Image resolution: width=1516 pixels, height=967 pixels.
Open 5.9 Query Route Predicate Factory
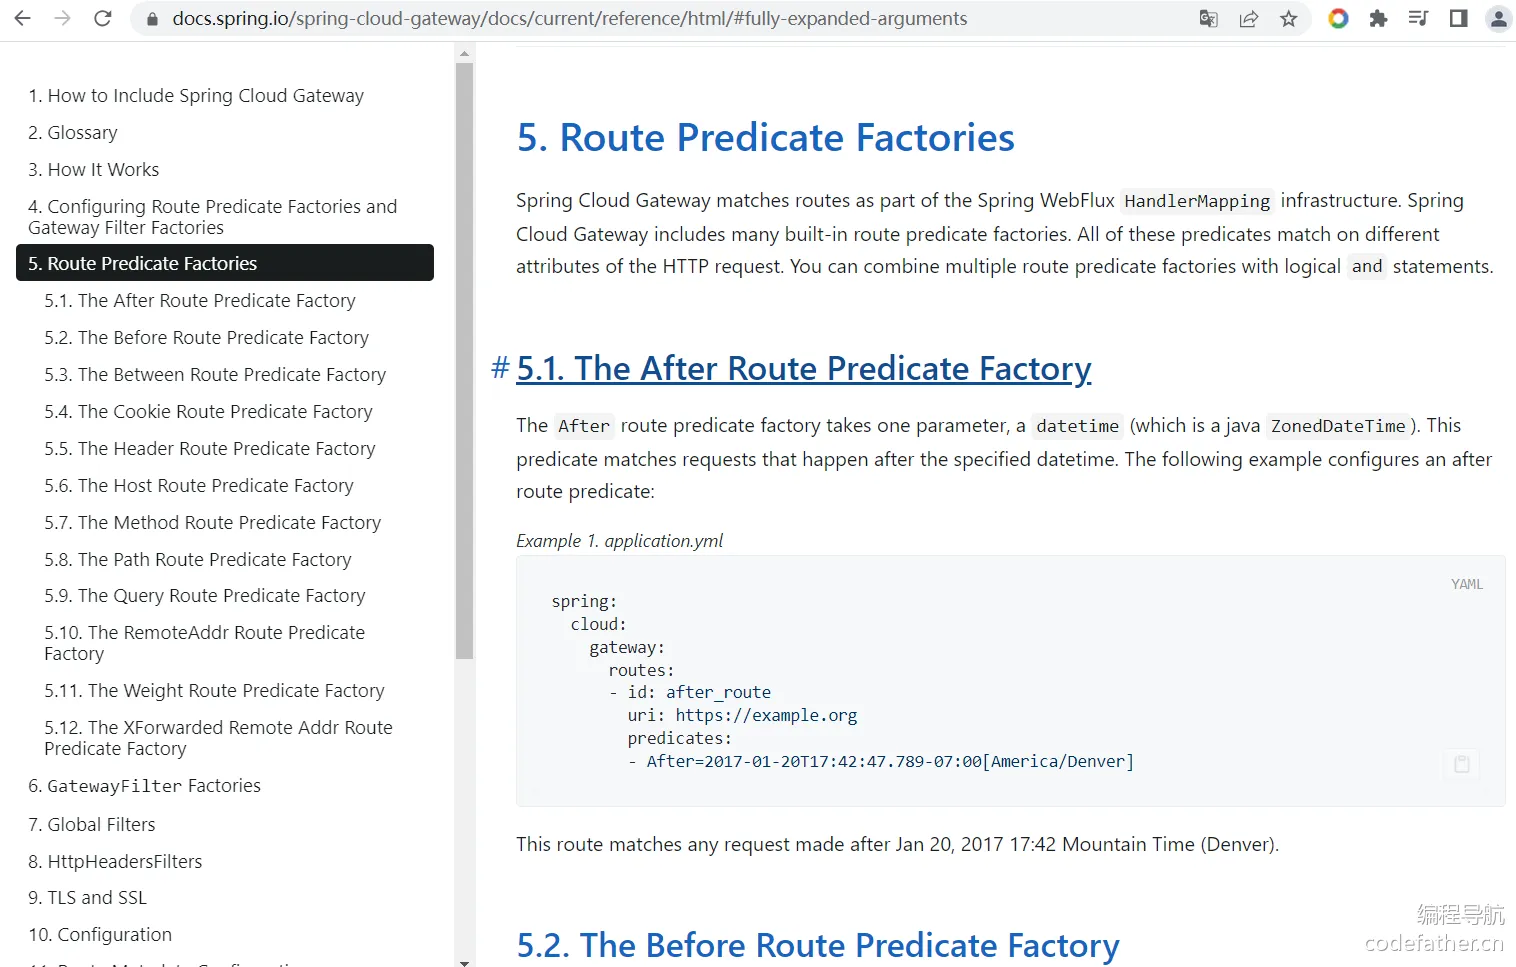205,596
